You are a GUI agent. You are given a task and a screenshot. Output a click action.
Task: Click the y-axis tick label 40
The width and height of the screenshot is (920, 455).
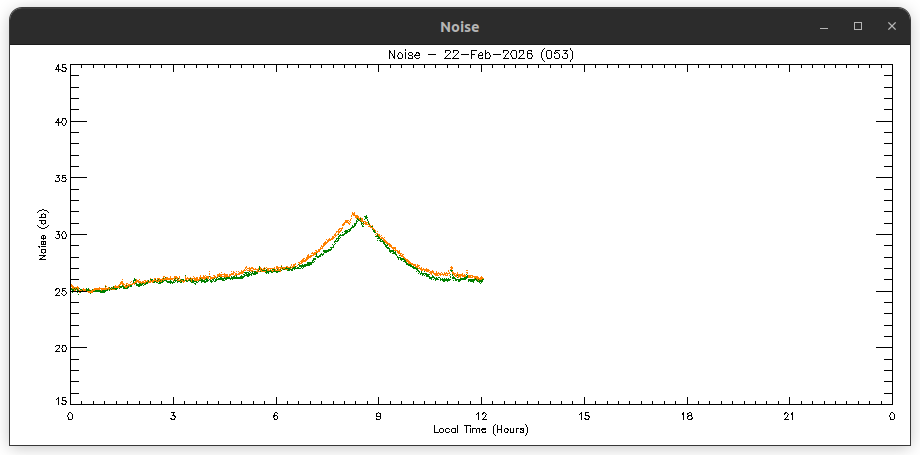click(60, 122)
